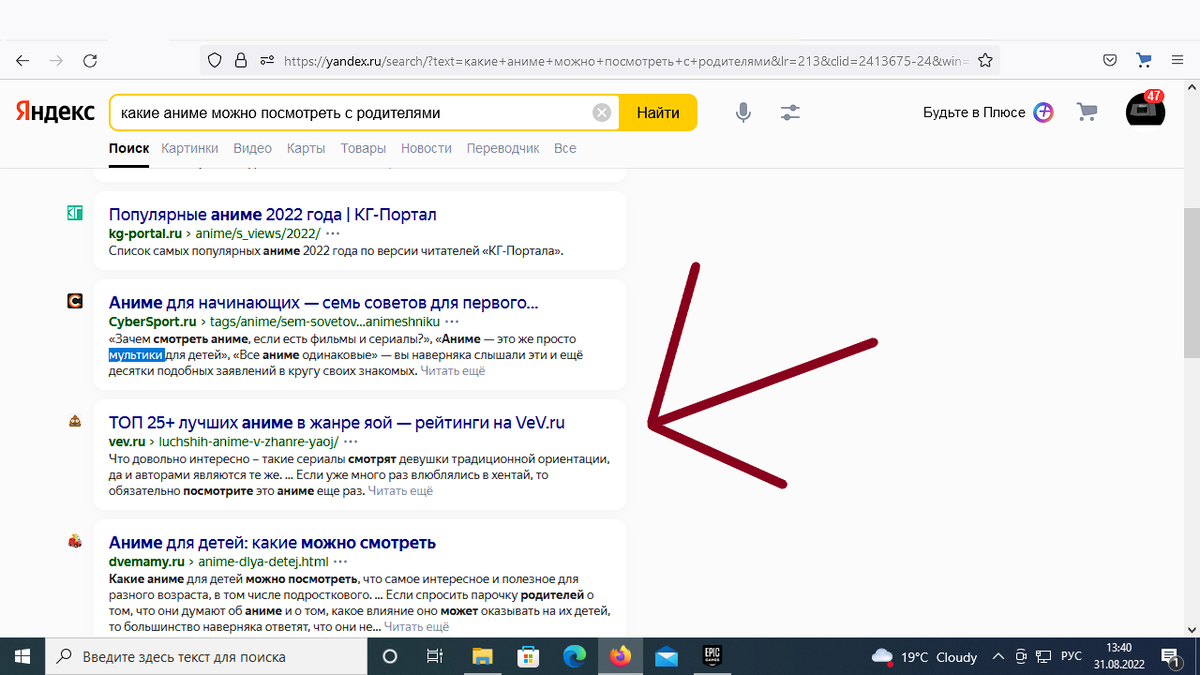Open options dots next to CyberSport.ru path
The image size is (1200, 675).
[x=452, y=321]
